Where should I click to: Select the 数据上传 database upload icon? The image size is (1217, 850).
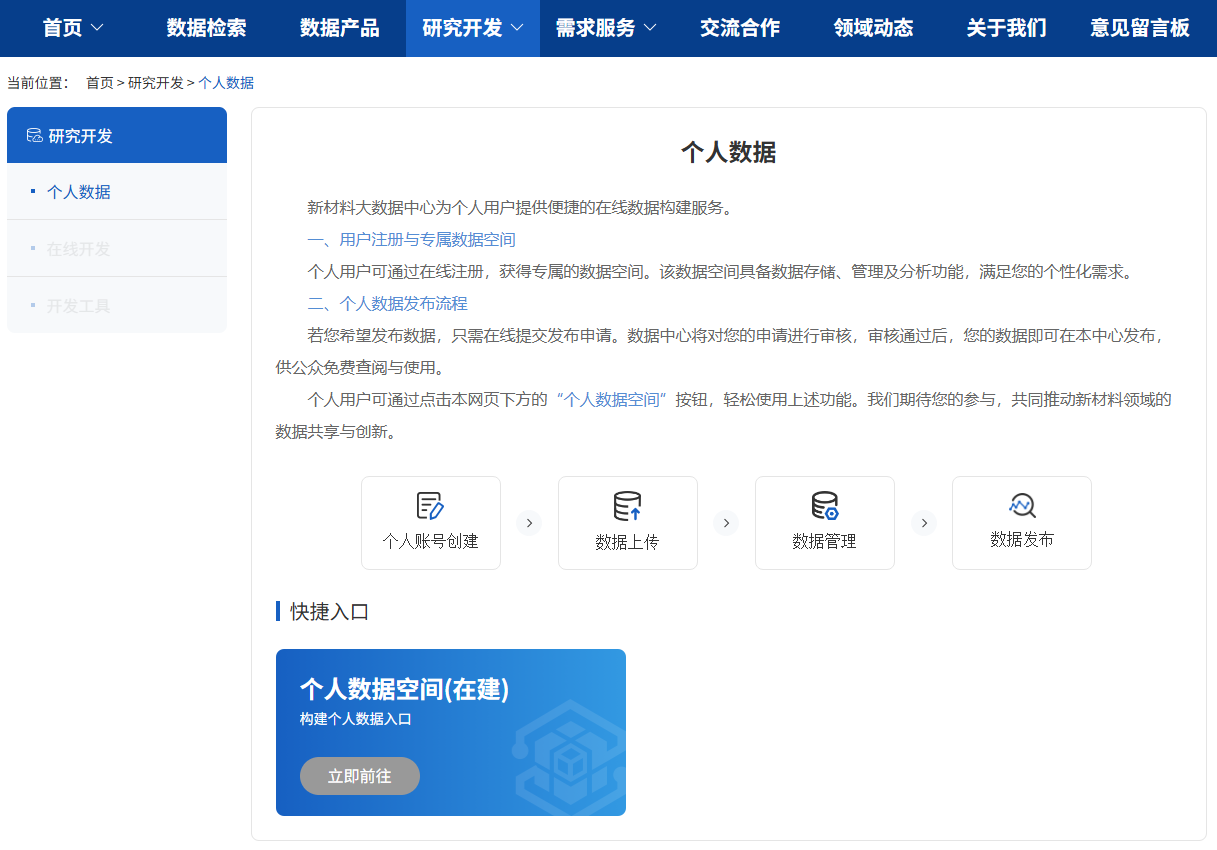pos(627,507)
